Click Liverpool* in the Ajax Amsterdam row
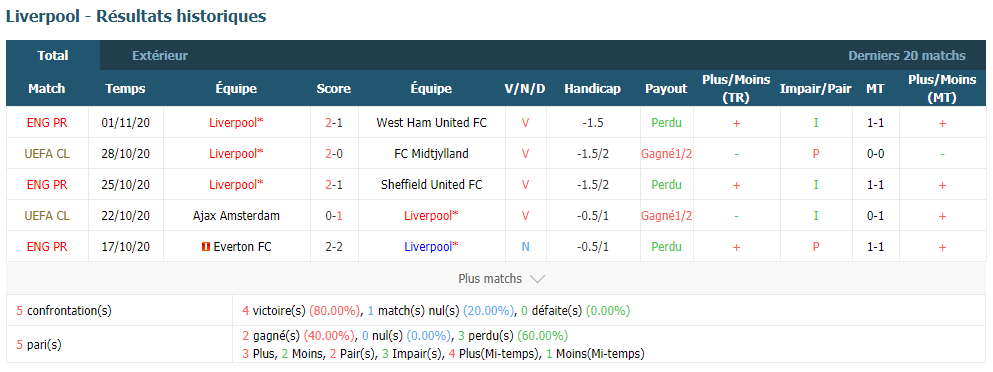 coord(431,215)
